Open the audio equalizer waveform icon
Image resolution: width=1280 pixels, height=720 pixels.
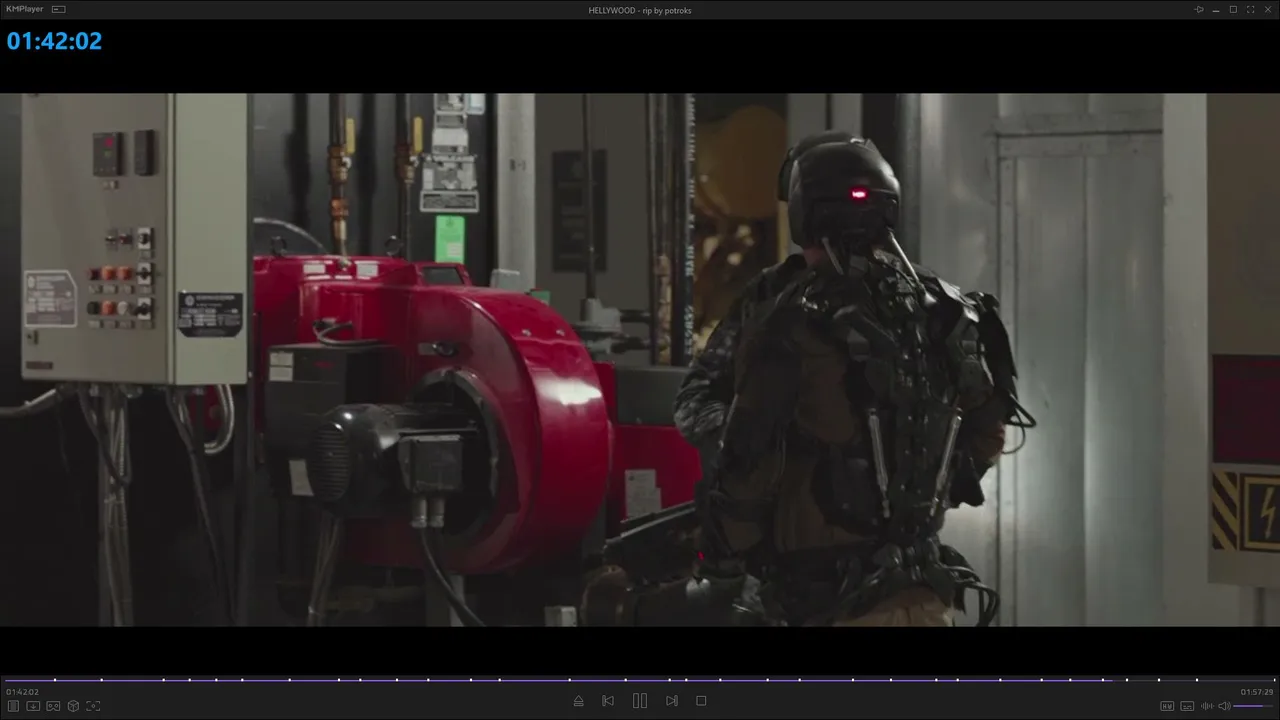point(1207,706)
